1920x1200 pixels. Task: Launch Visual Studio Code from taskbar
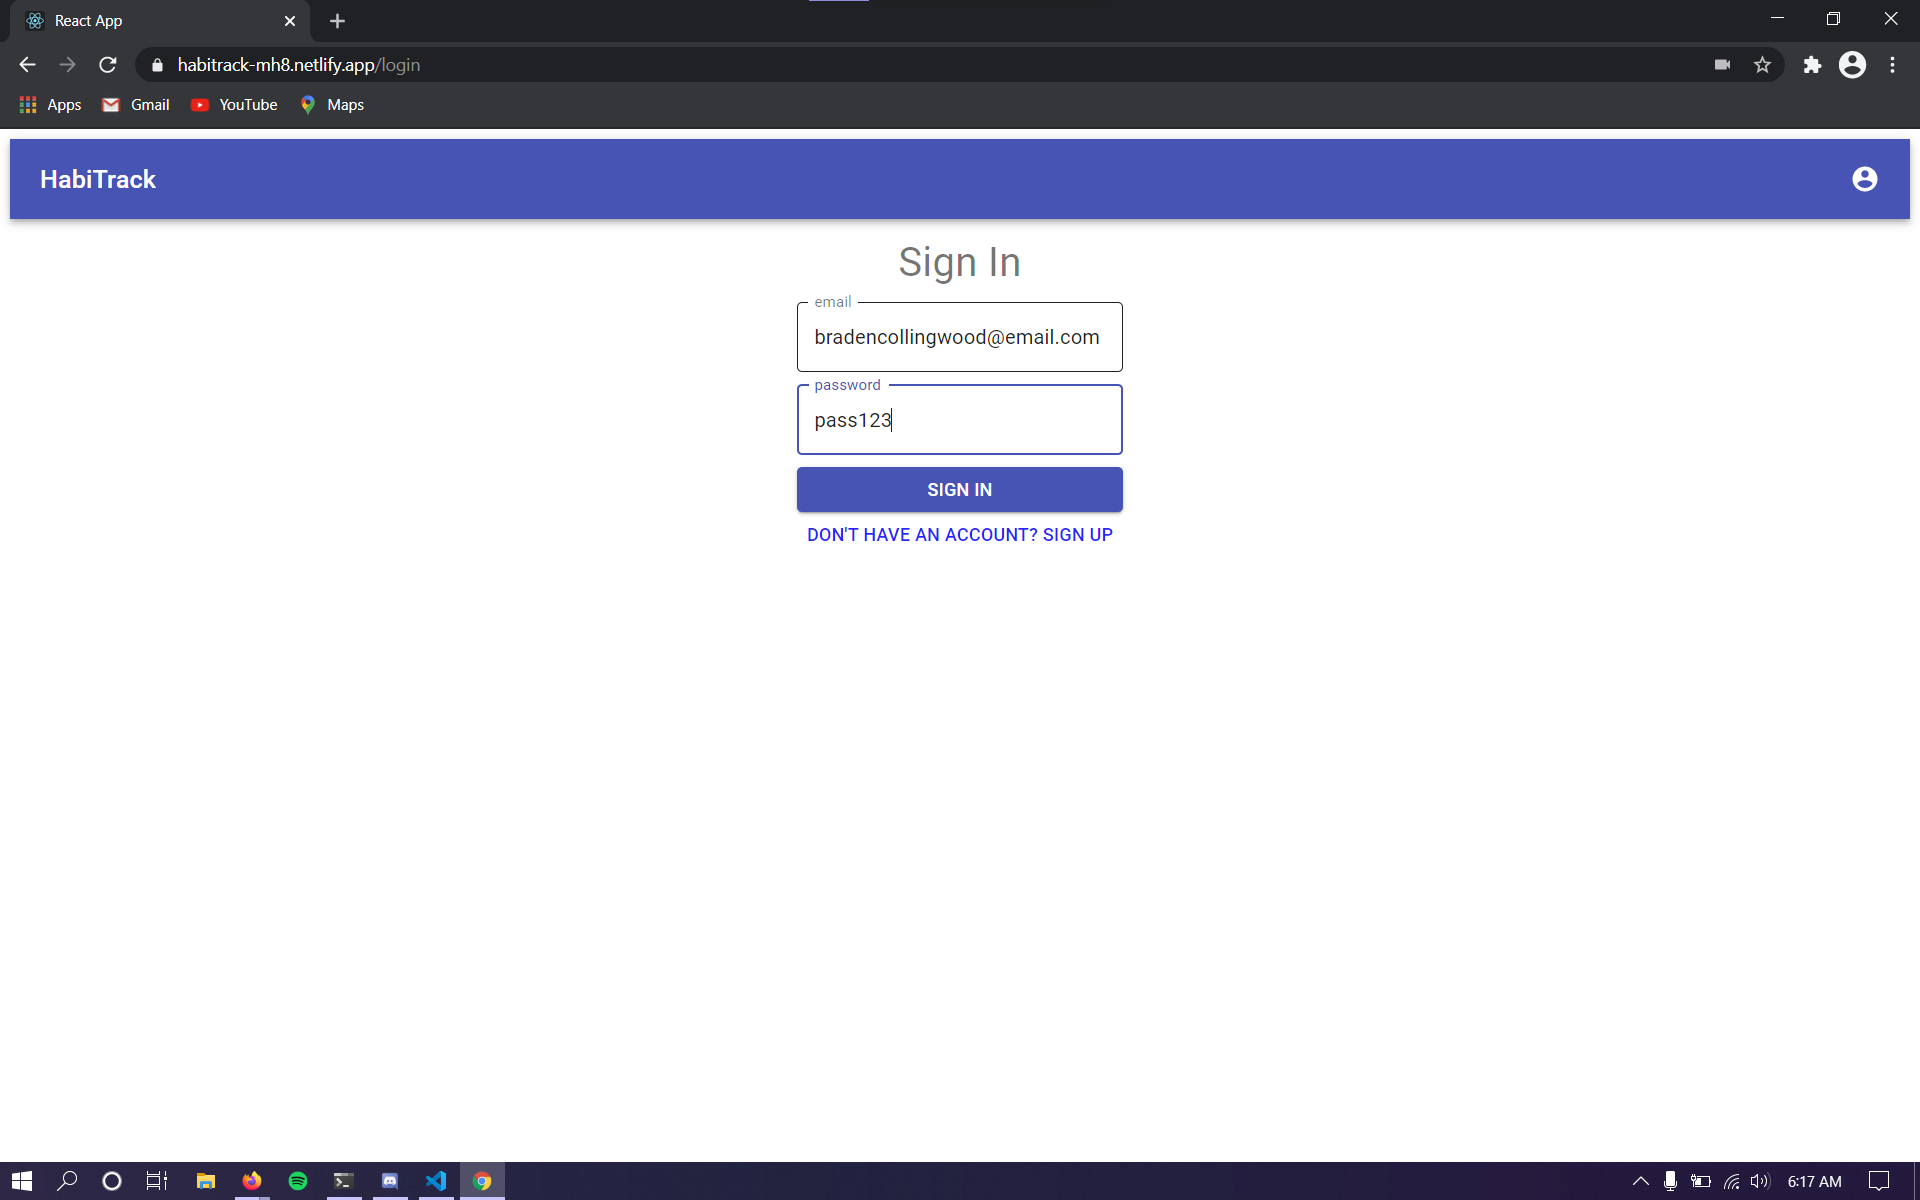tap(436, 1181)
